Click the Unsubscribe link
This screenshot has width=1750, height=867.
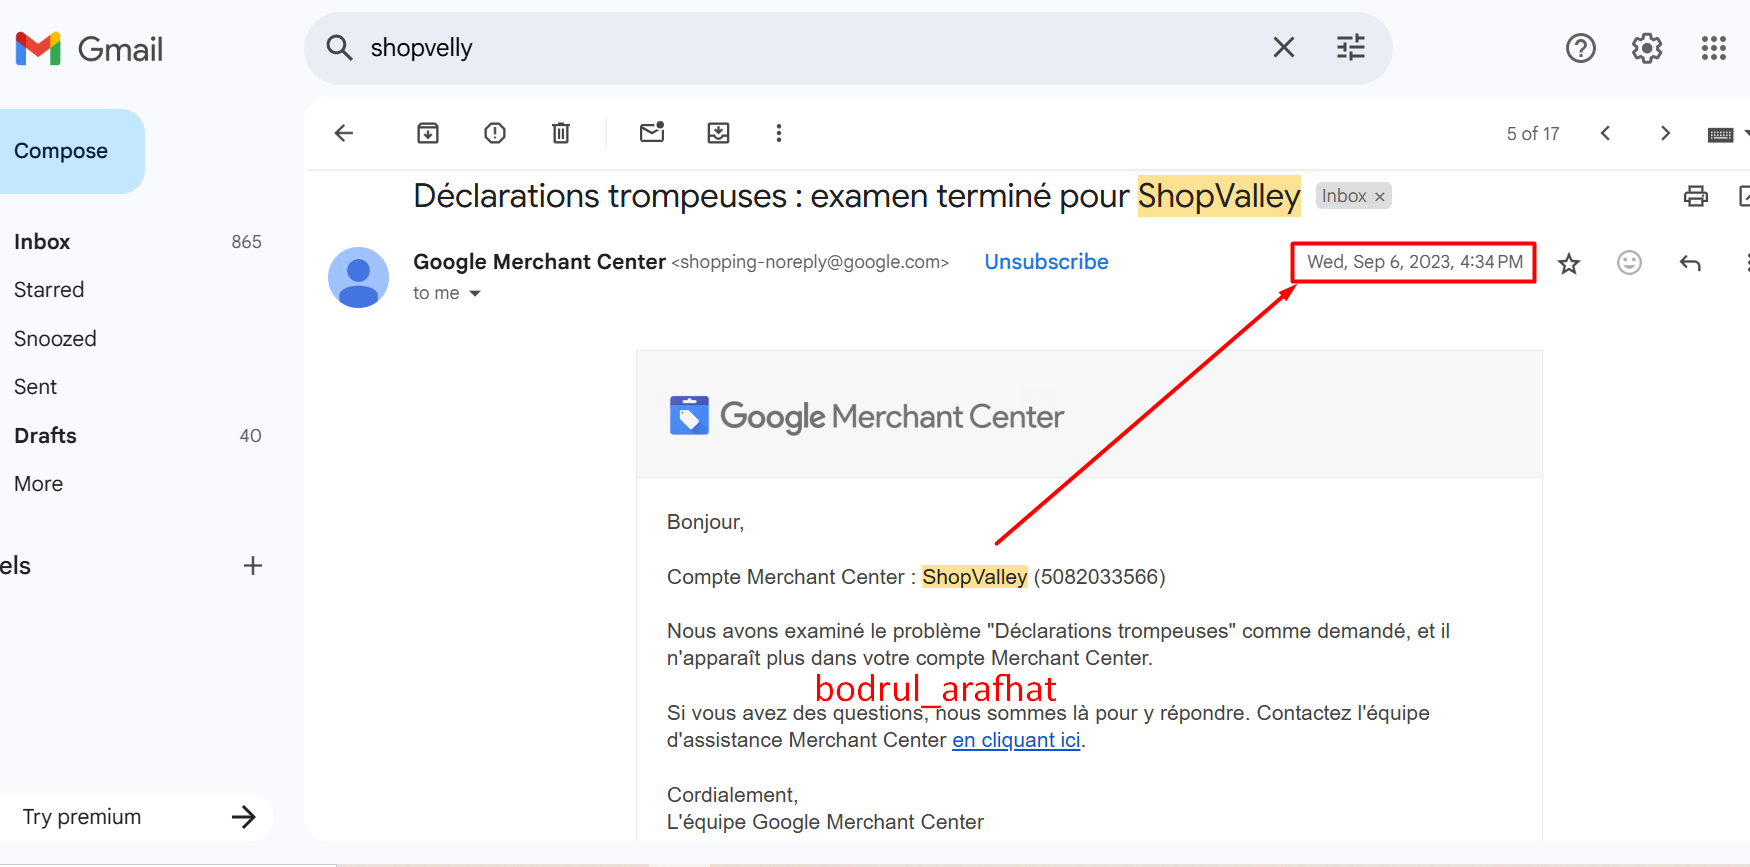pos(1046,262)
